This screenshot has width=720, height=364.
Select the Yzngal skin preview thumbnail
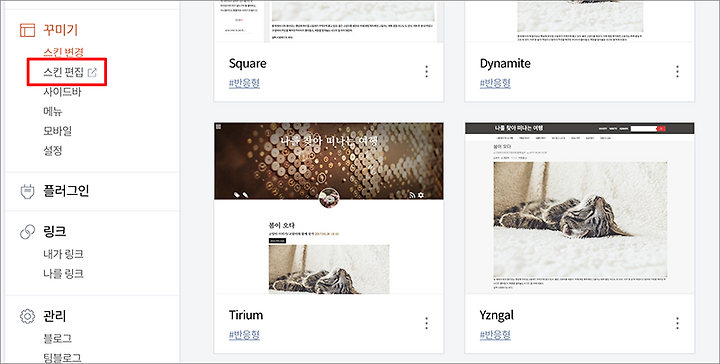[x=579, y=208]
